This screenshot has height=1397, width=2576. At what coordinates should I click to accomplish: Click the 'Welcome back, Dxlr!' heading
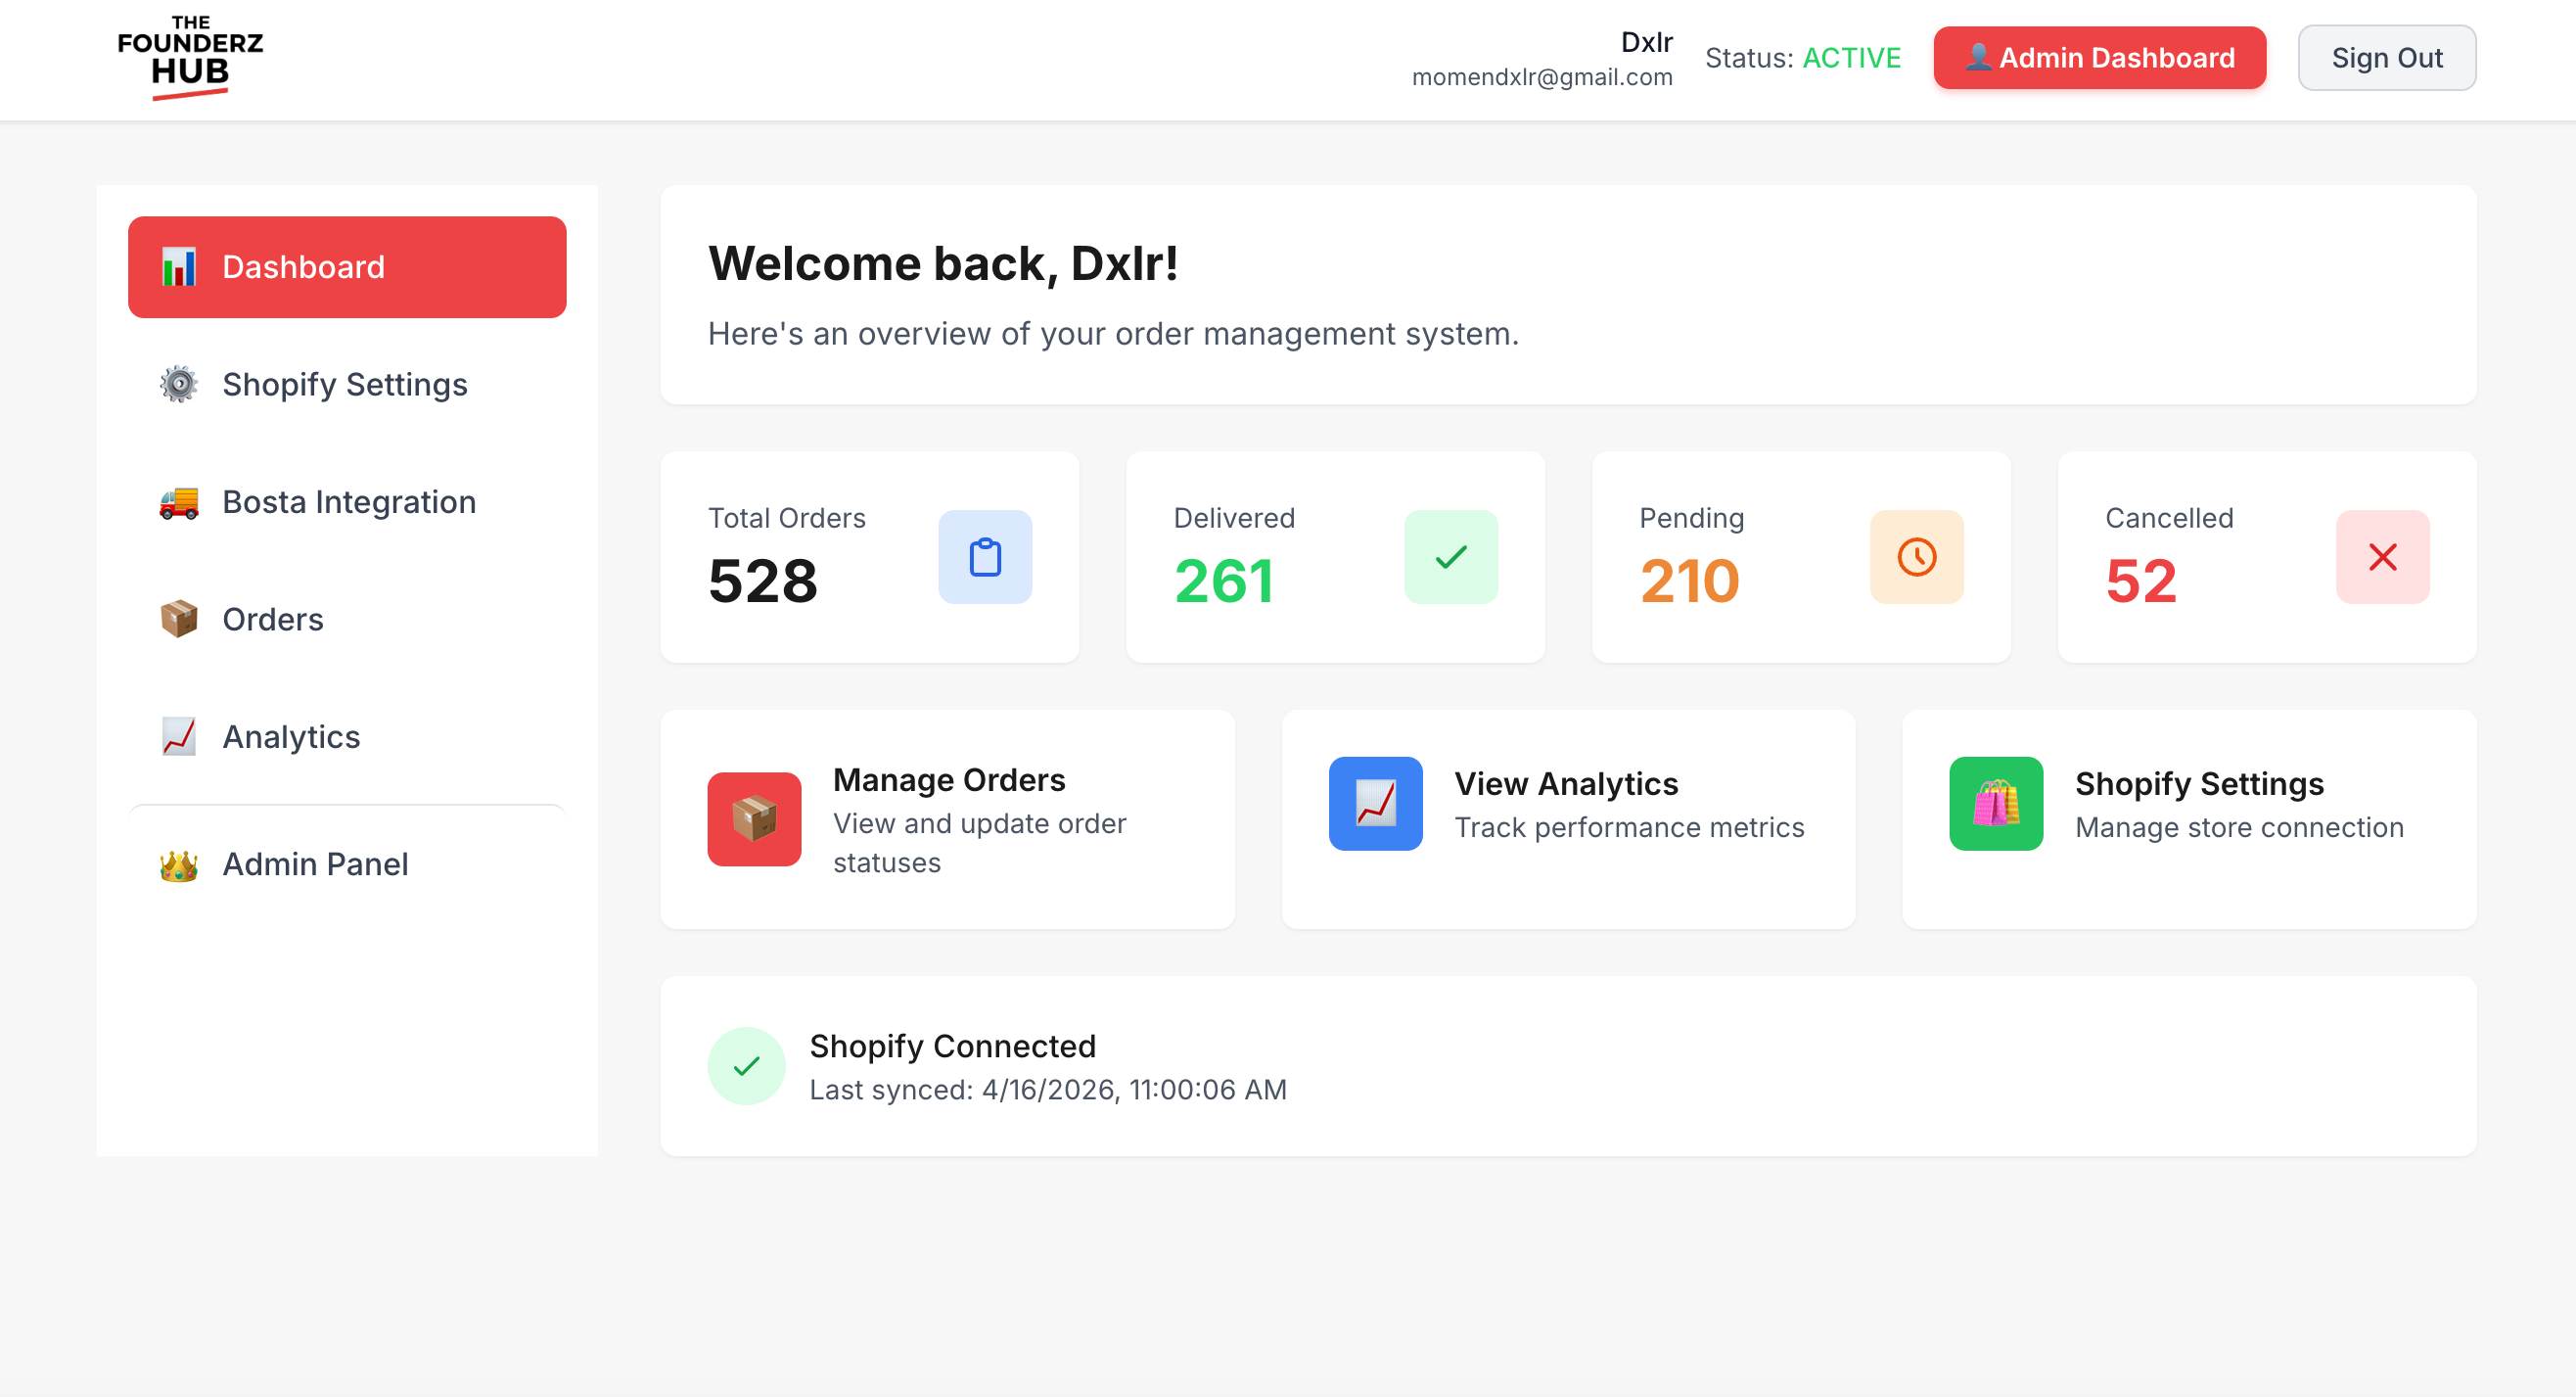[943, 264]
